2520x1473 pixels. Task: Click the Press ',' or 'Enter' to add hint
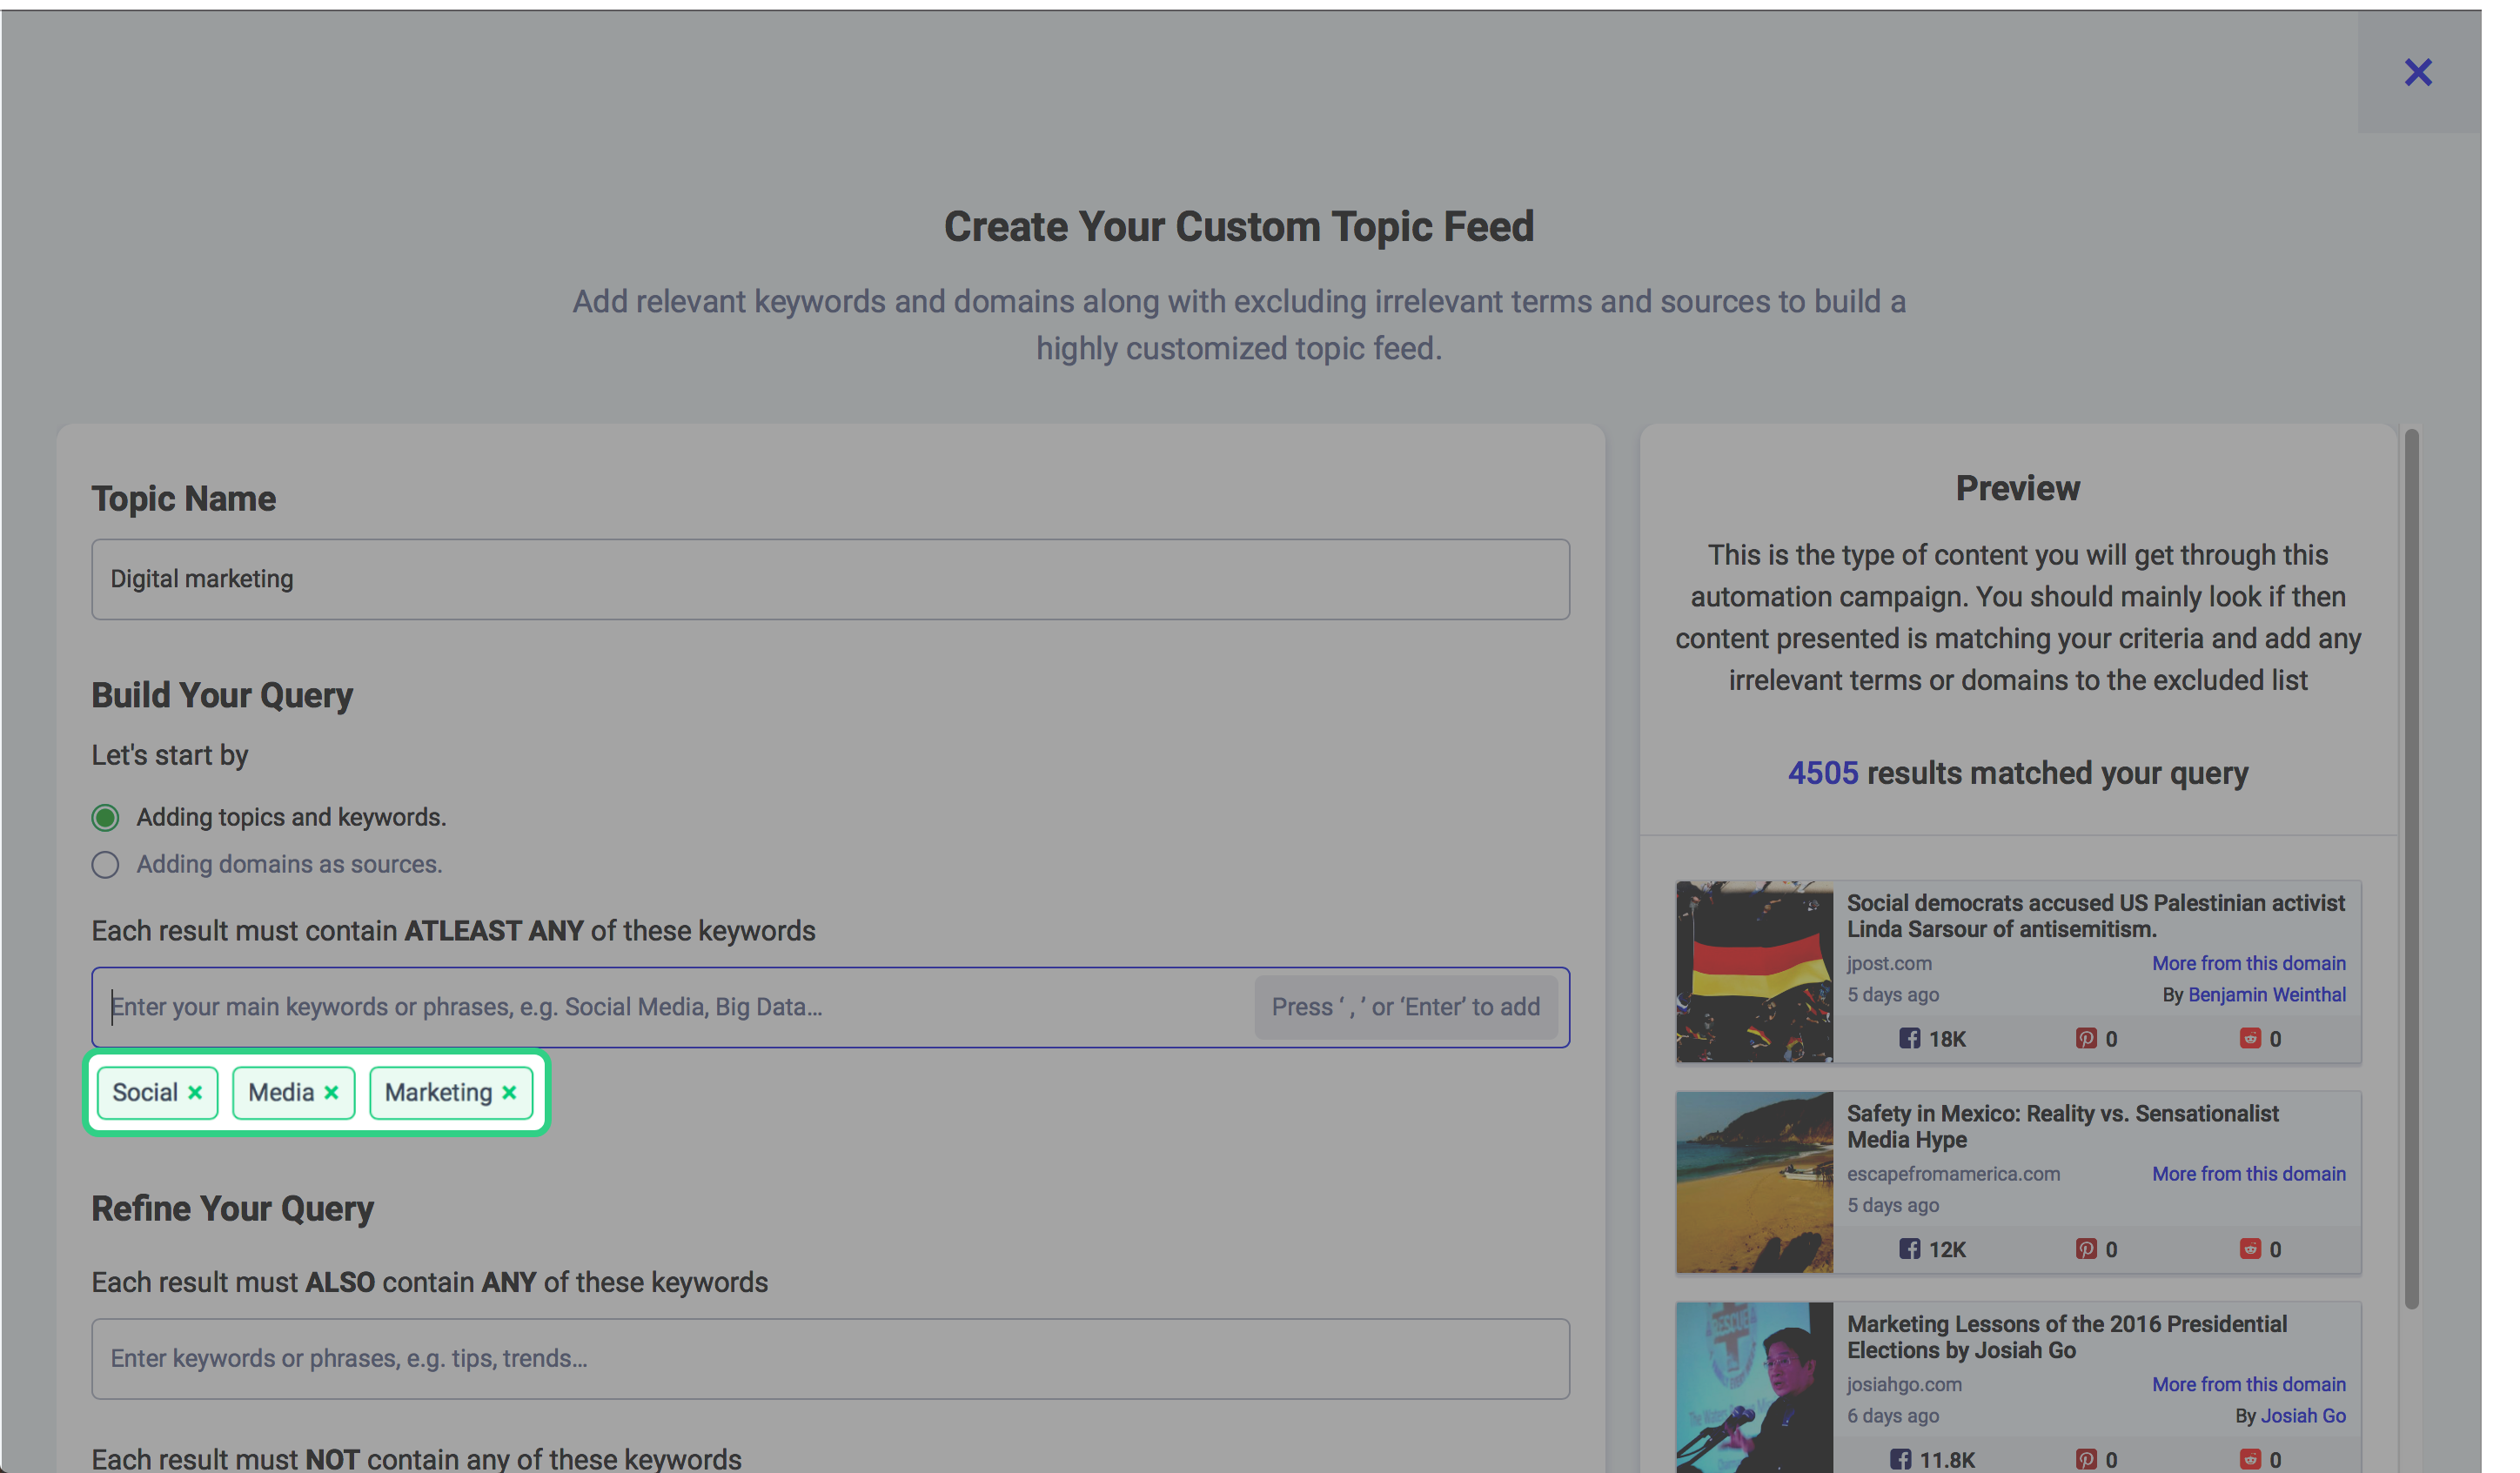[x=1405, y=1007]
